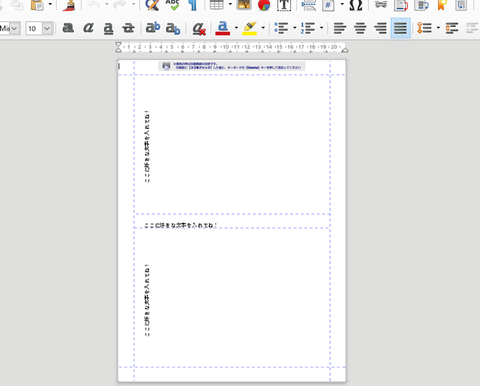The height and width of the screenshot is (386, 480).
Task: Toggle the unordered bullet list
Action: coord(281,28)
